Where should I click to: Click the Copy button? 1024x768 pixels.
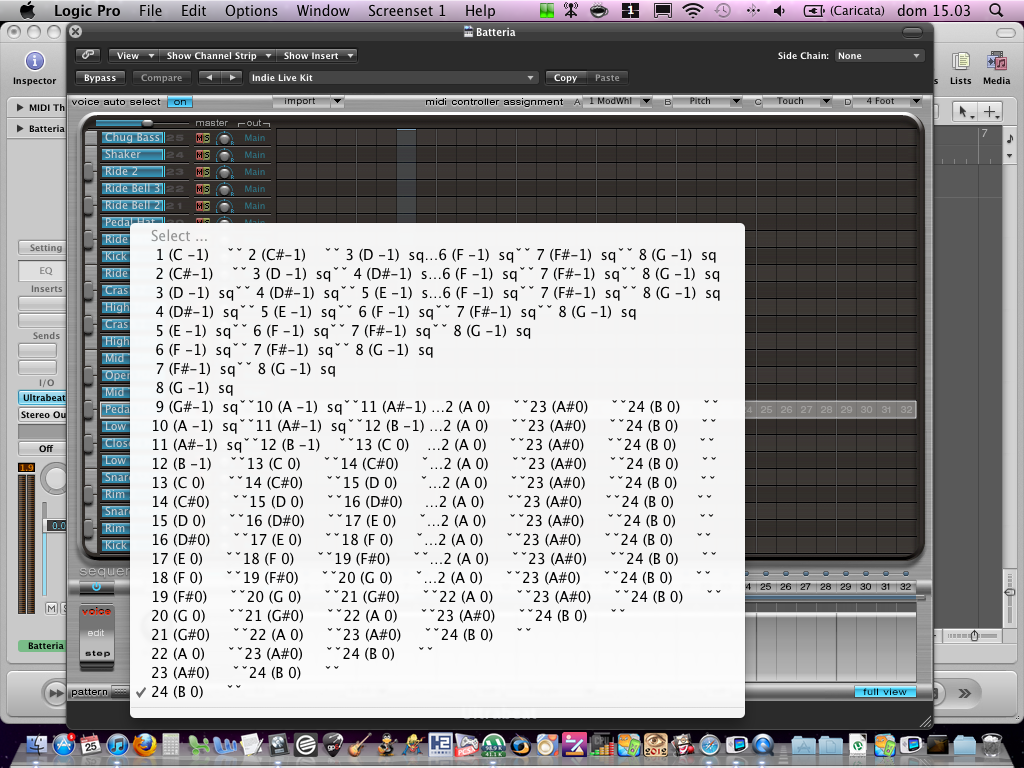click(x=566, y=78)
